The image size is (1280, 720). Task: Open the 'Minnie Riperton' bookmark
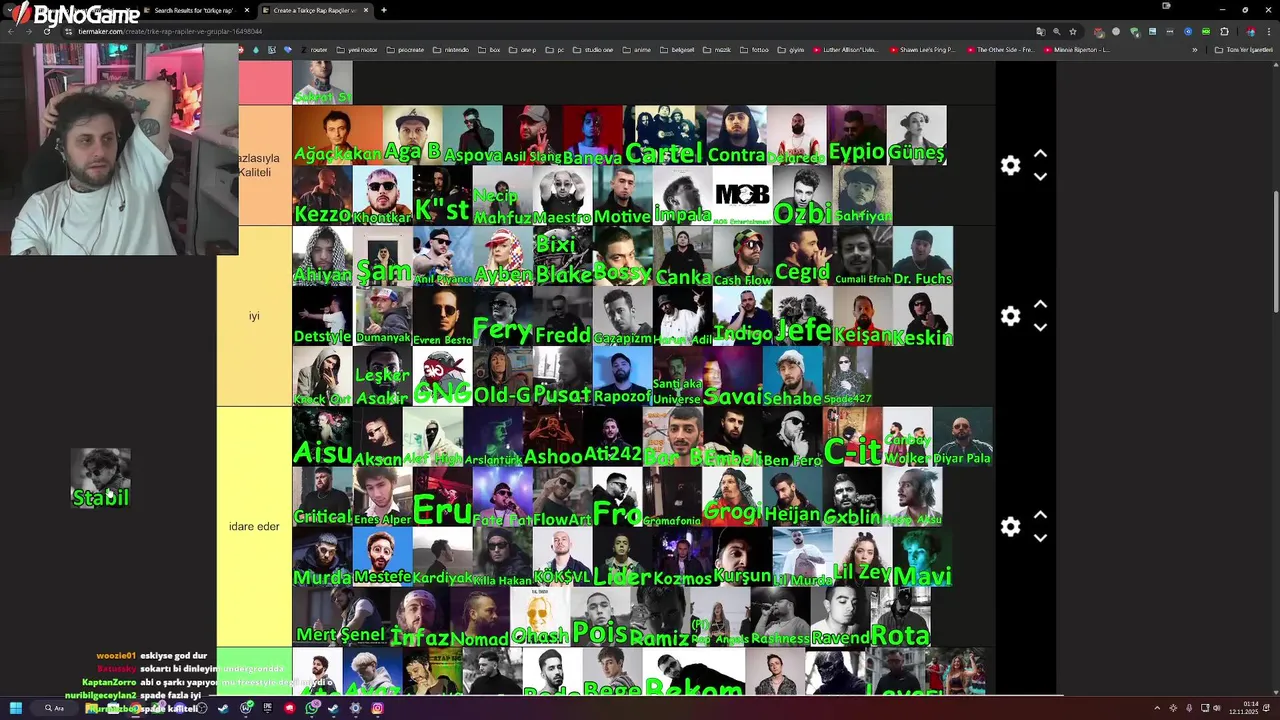(1077, 50)
